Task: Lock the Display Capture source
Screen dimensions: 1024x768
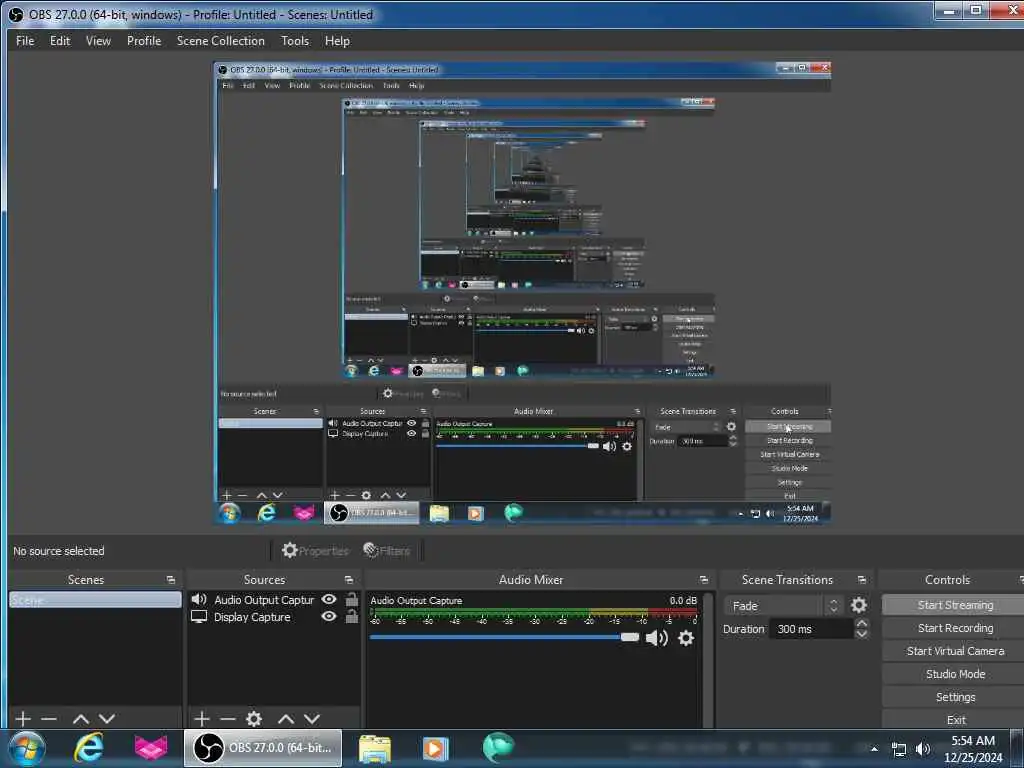Action: (351, 616)
